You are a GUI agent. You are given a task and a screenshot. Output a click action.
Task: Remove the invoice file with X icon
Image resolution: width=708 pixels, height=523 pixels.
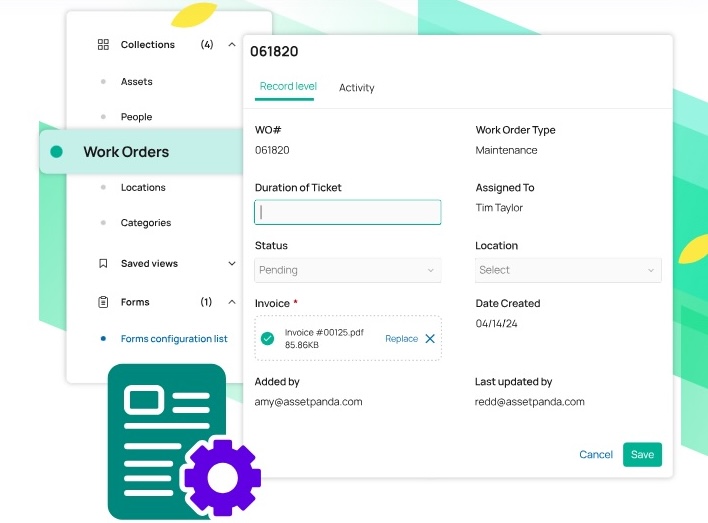tap(430, 339)
